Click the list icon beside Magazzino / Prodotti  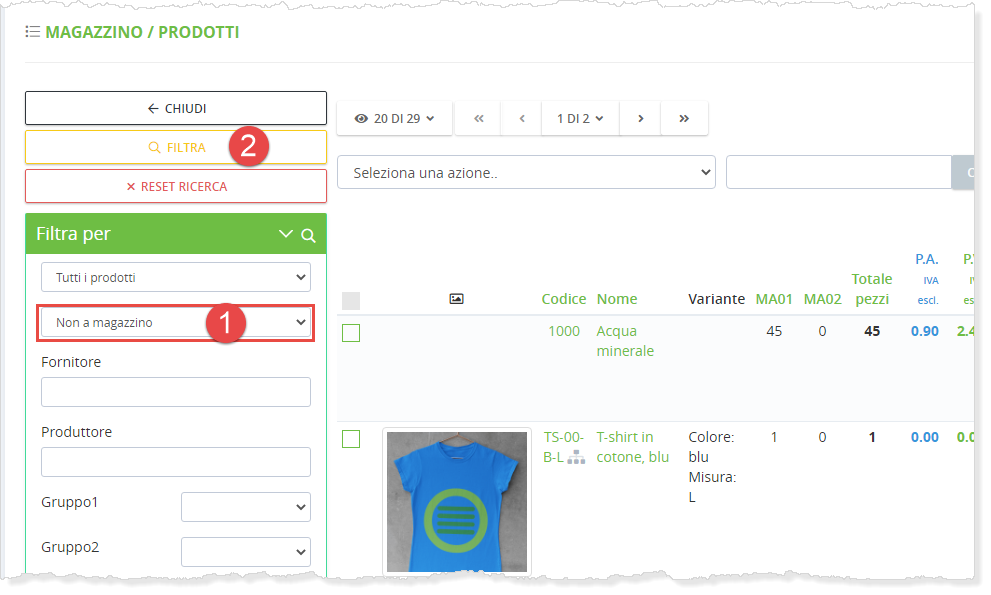point(32,32)
